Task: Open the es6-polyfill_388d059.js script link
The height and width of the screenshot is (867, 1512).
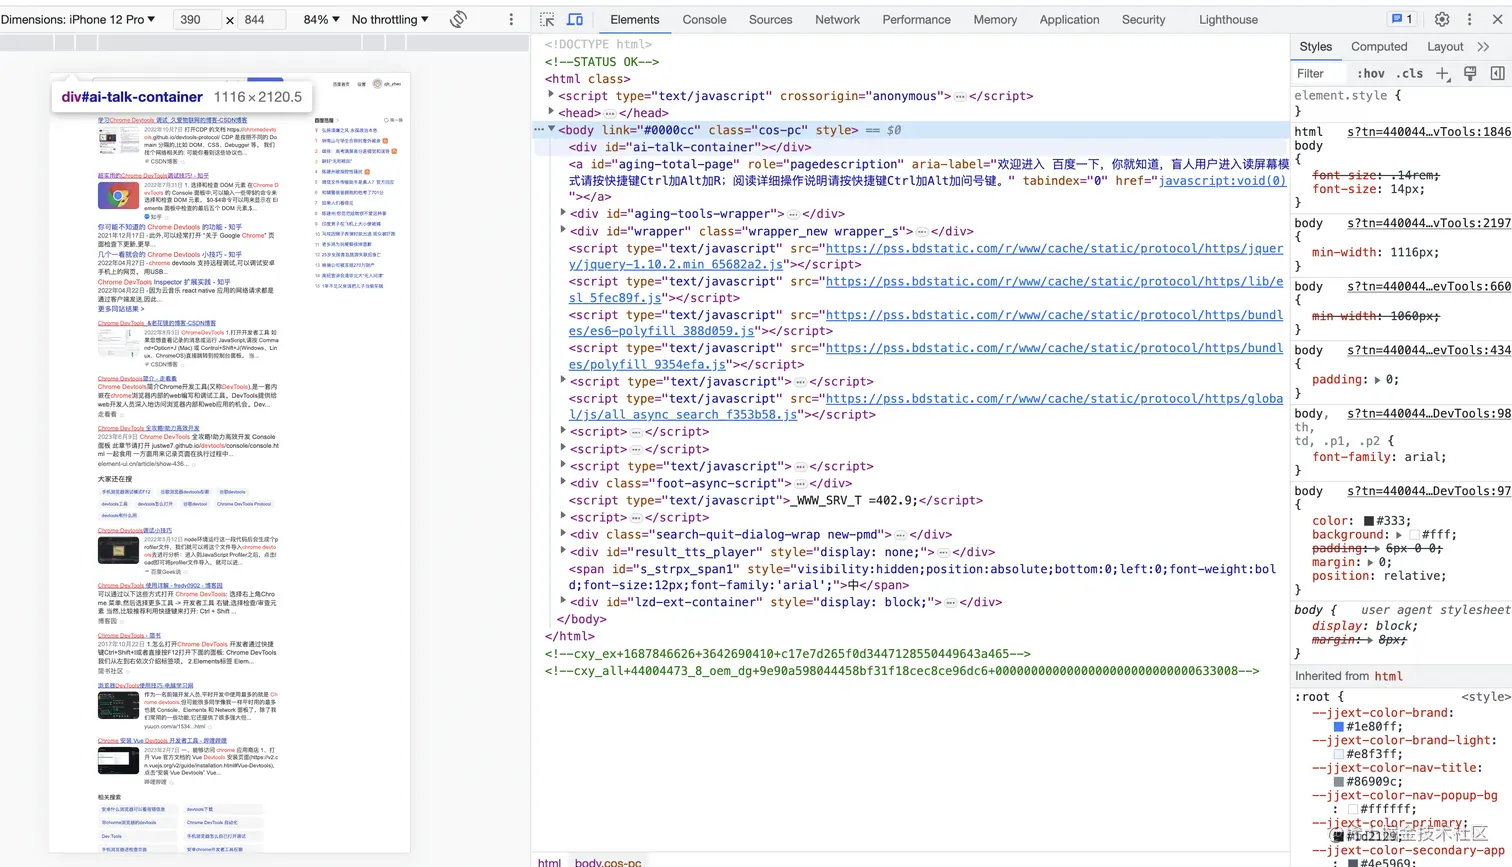Action: 926,323
